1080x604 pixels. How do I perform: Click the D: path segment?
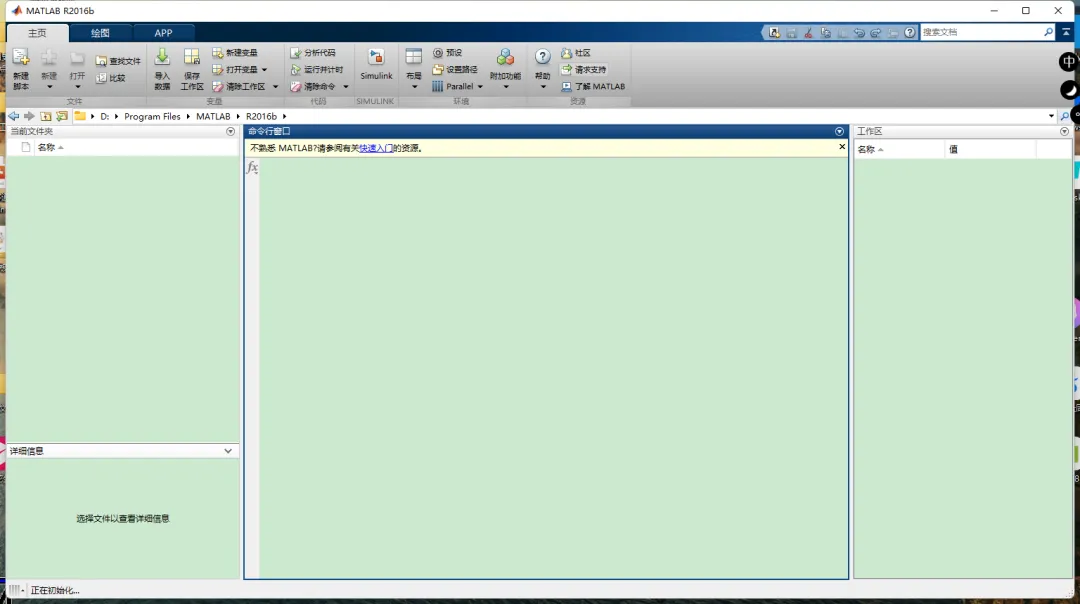pos(105,116)
